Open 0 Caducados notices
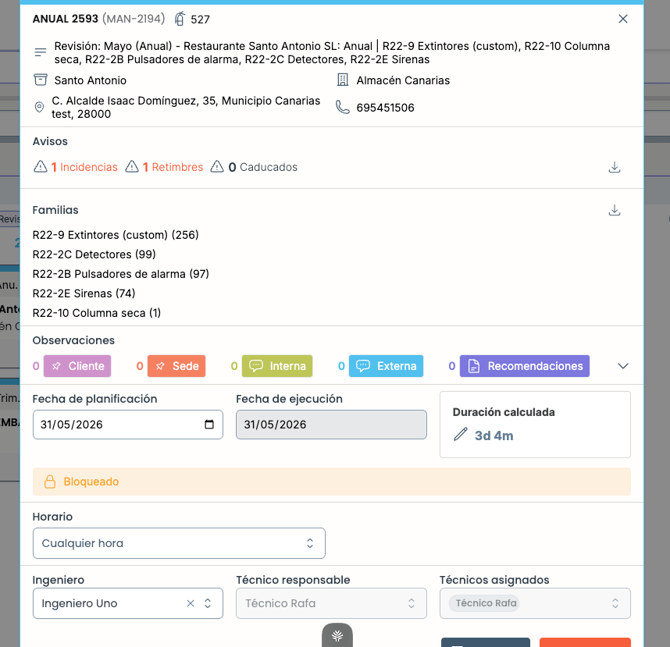670x647 pixels. click(263, 167)
